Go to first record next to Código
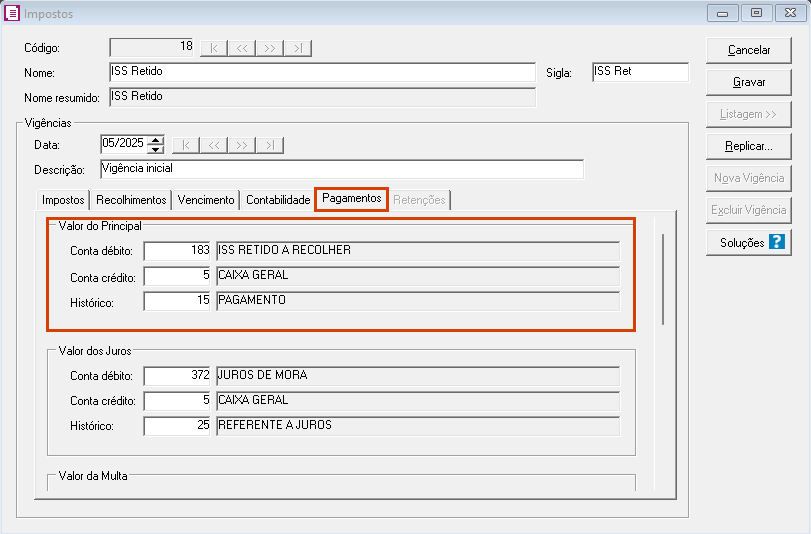 point(214,48)
